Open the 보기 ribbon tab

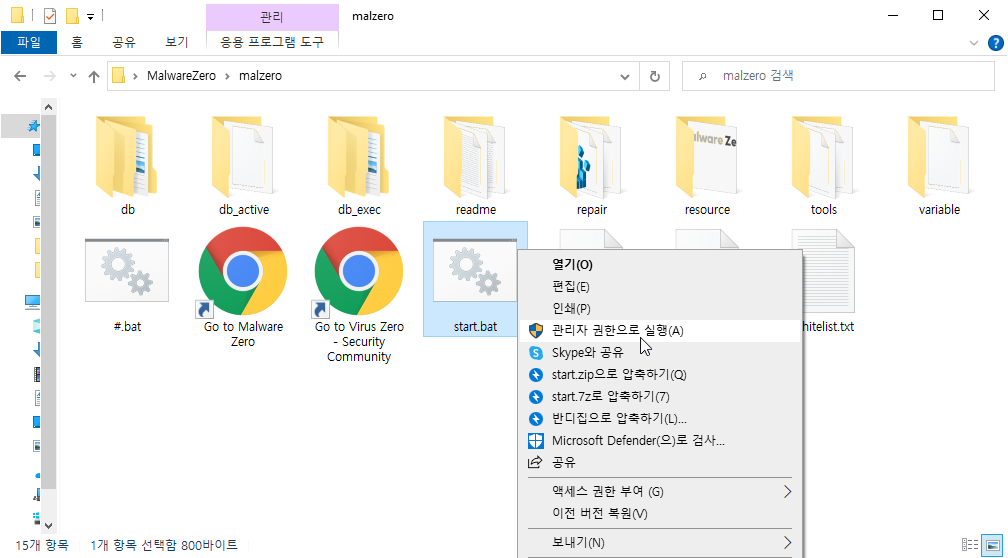tap(177, 42)
